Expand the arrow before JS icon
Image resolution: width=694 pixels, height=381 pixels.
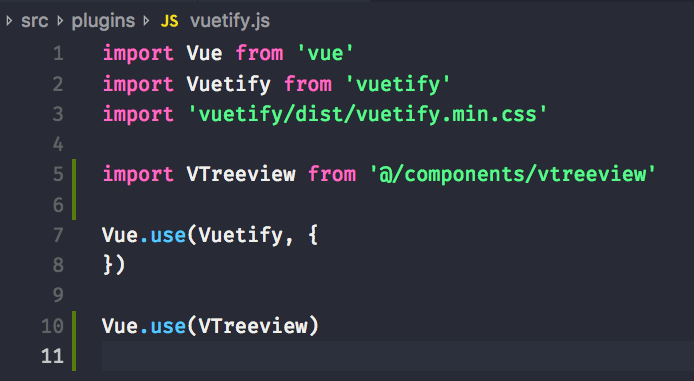[146, 21]
